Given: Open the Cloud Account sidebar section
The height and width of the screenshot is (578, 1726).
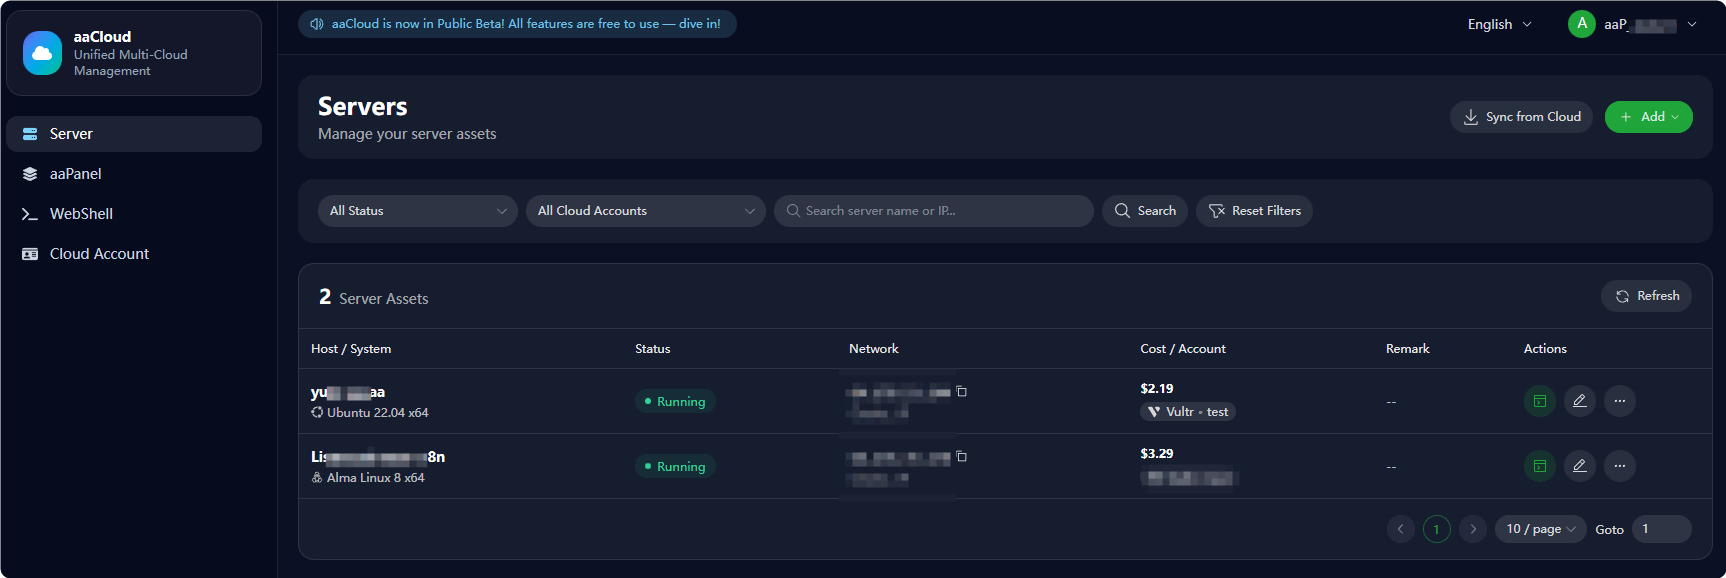Looking at the screenshot, I should coord(134,254).
